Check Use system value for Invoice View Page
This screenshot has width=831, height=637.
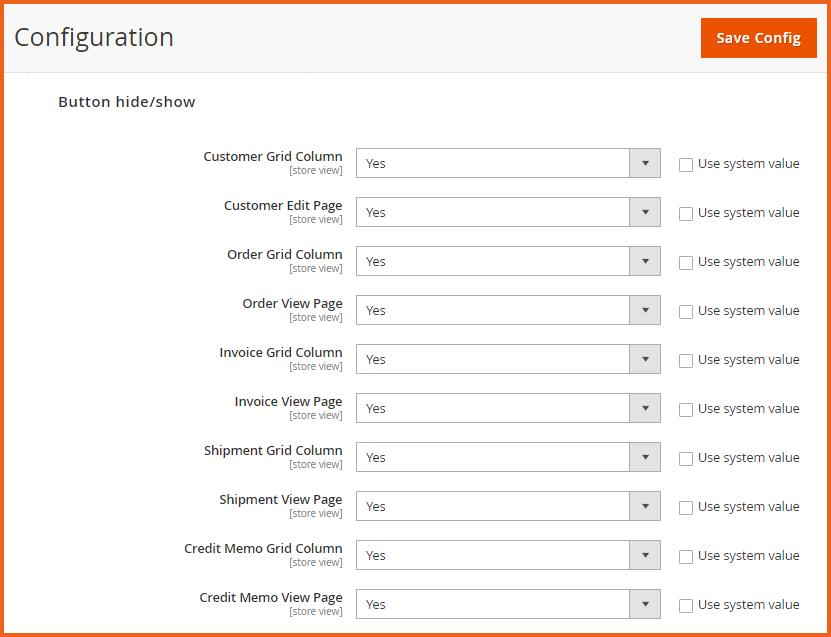point(686,409)
